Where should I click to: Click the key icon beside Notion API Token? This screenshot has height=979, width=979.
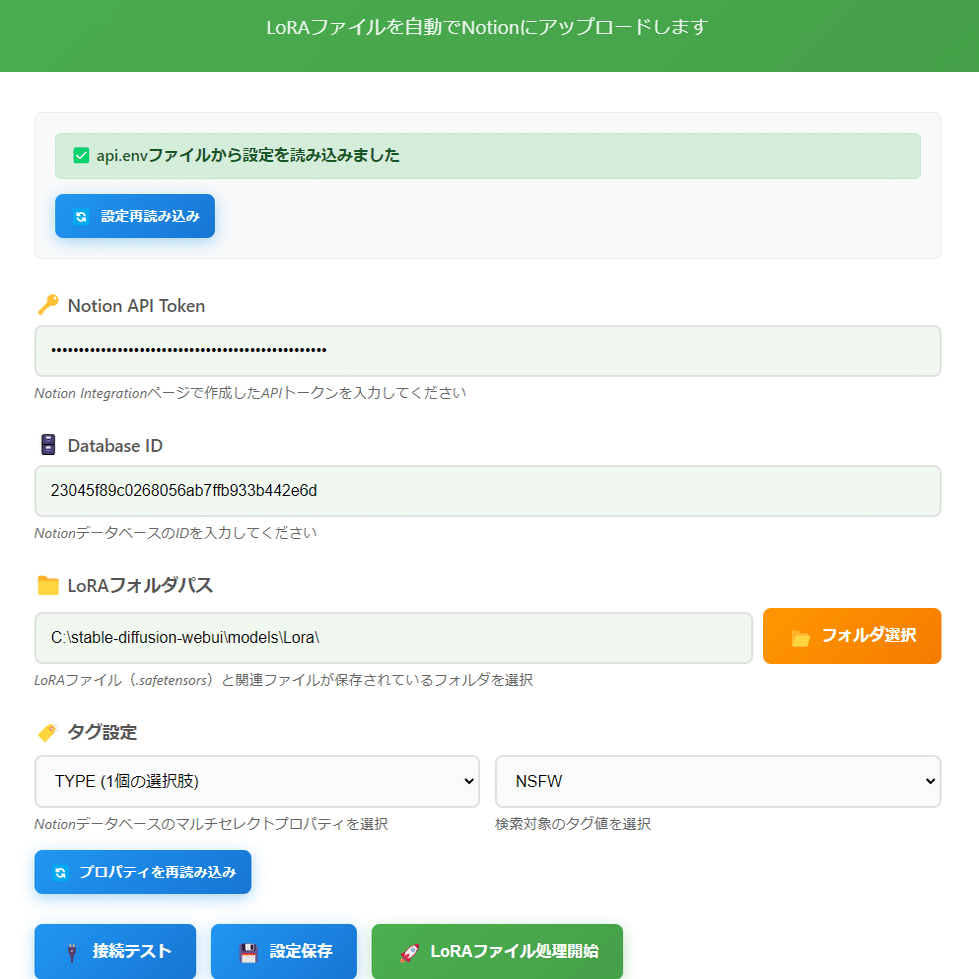point(48,305)
